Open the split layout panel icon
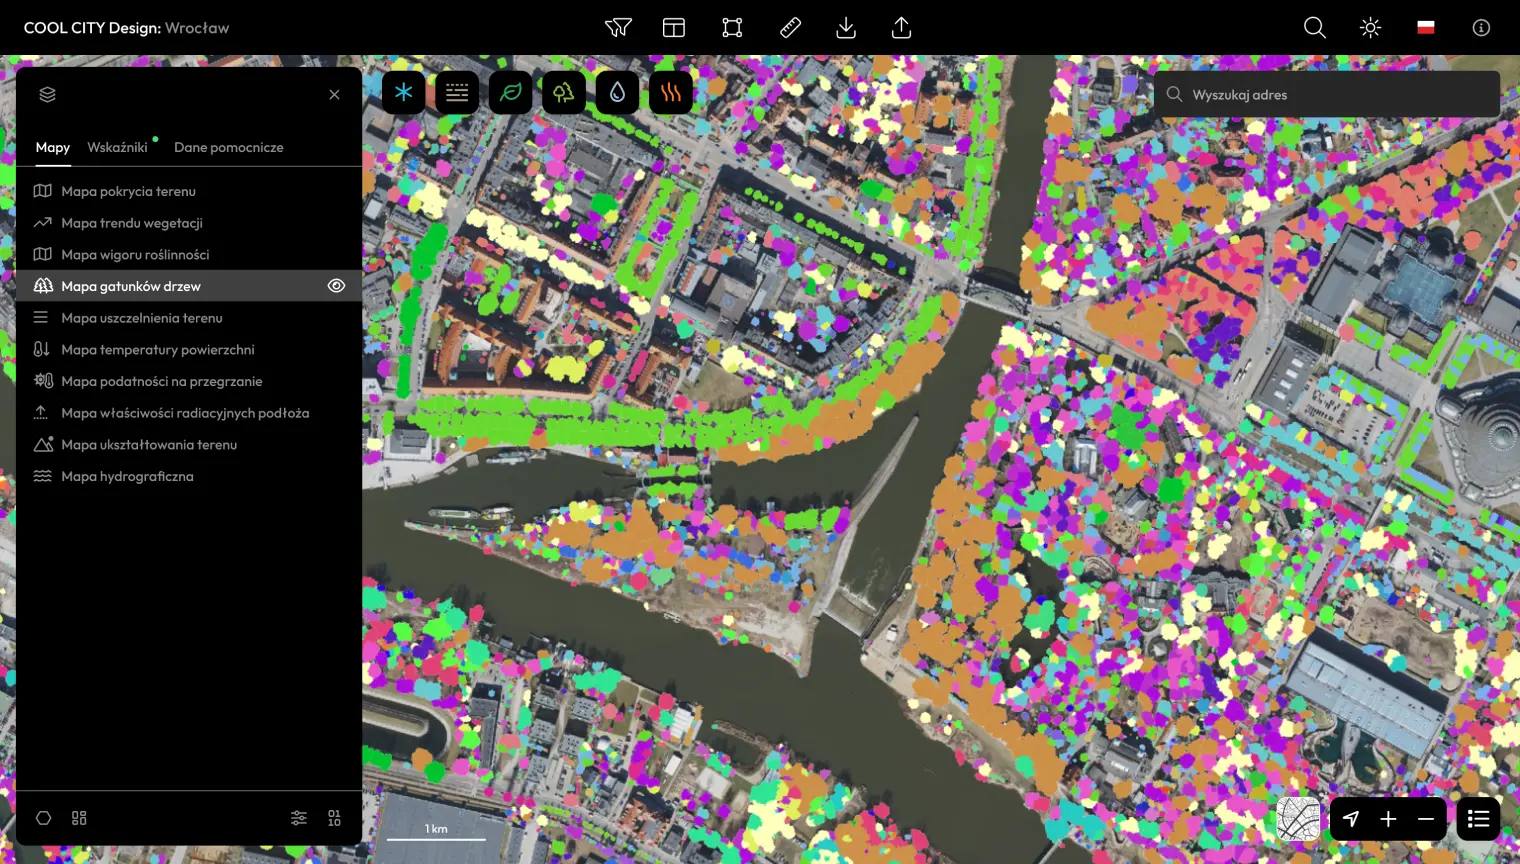 [674, 28]
